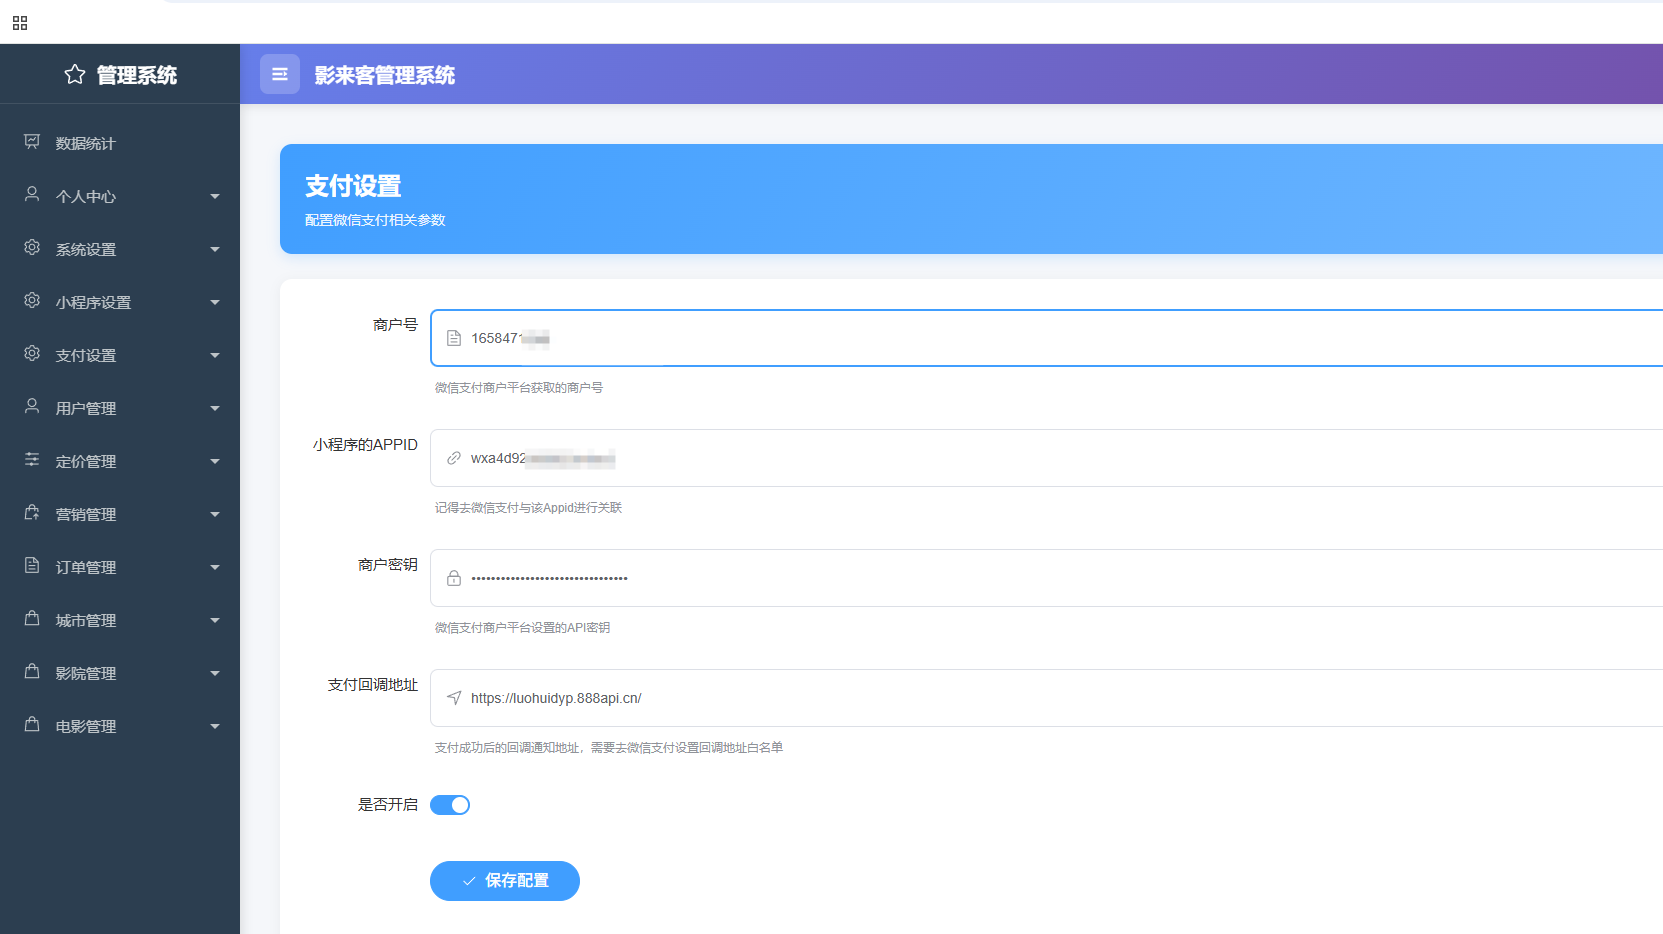
Task: Click the arrow icon in 支付回调地址 field
Action: click(x=454, y=698)
